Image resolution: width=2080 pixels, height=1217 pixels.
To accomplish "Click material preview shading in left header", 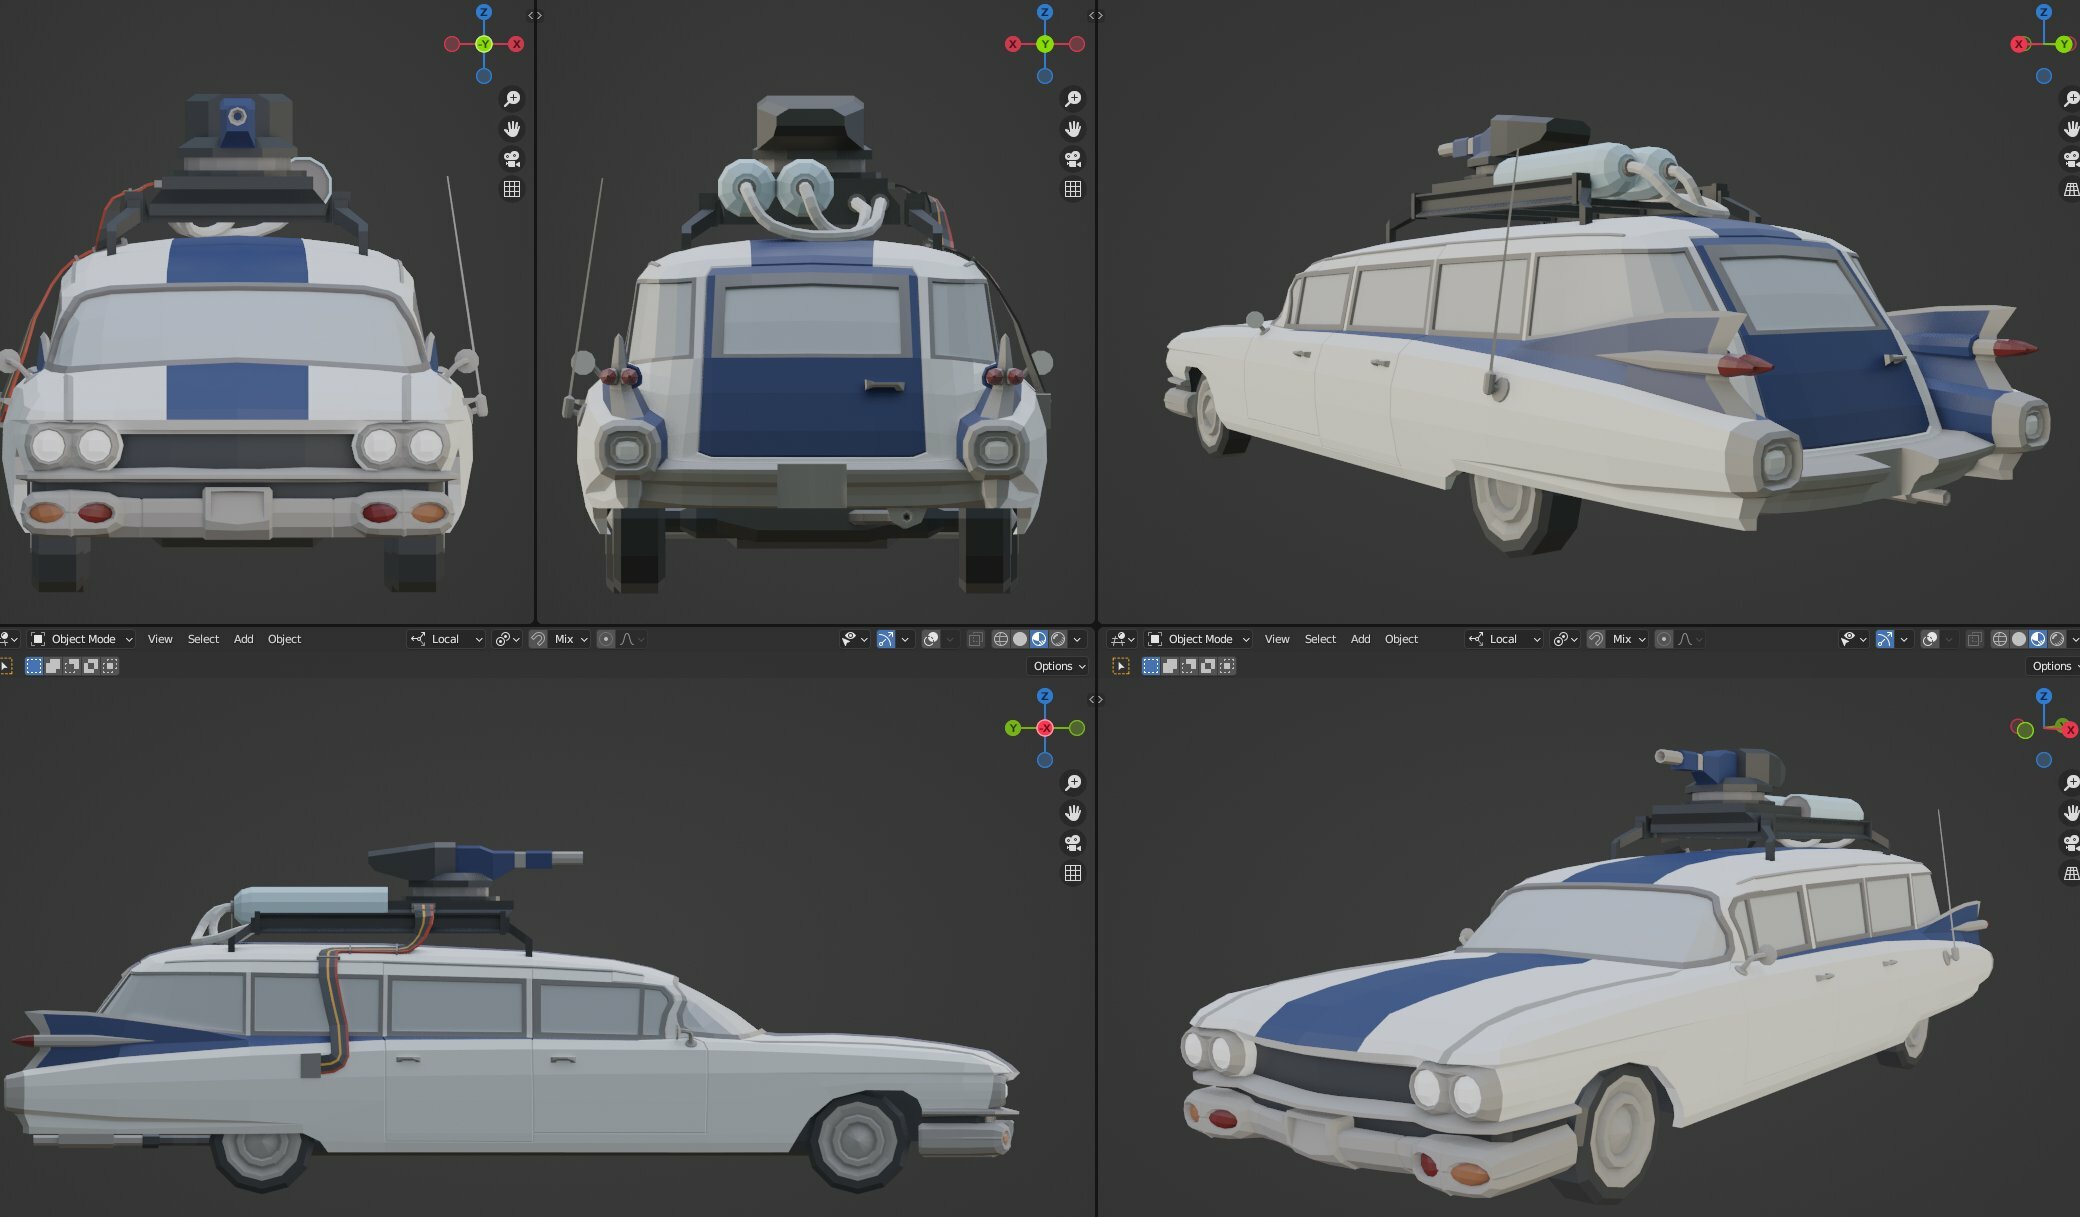I will 1039,639.
